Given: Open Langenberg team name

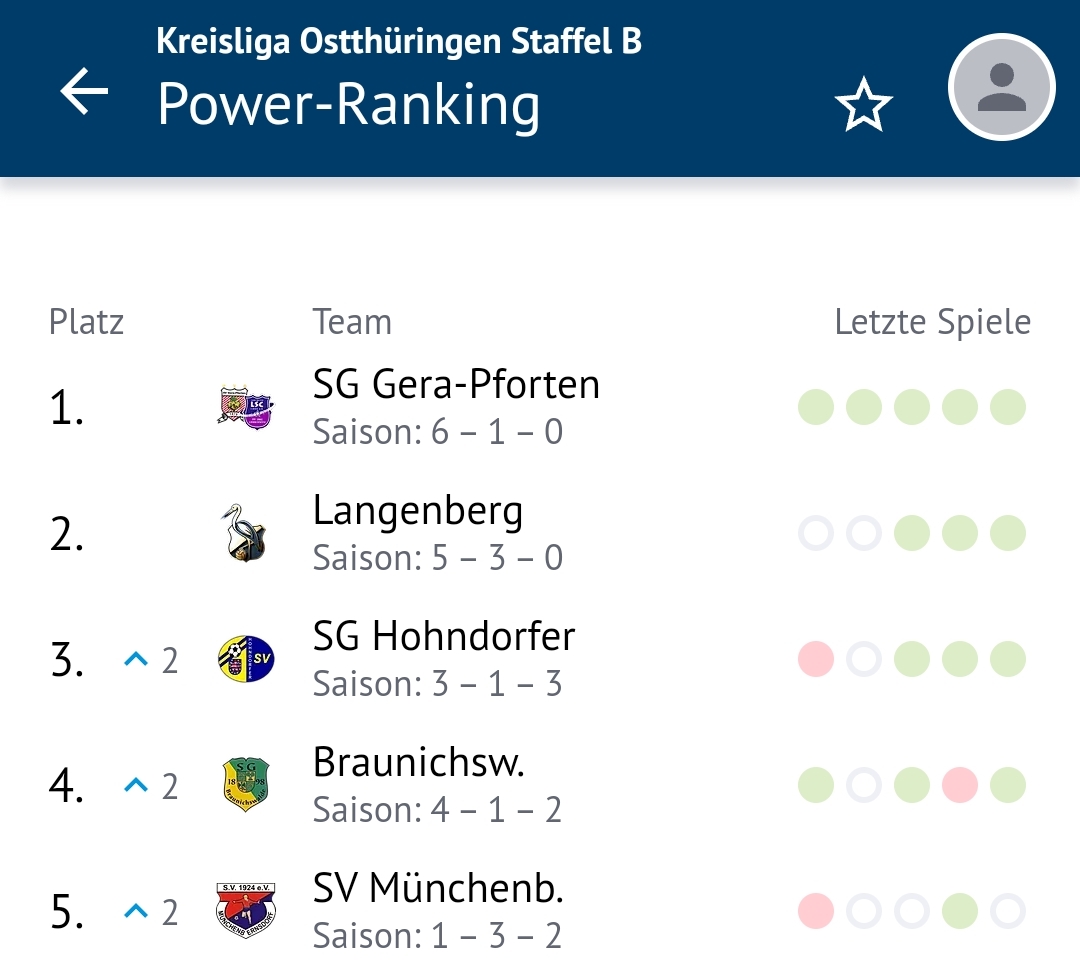Looking at the screenshot, I should coord(417,511).
